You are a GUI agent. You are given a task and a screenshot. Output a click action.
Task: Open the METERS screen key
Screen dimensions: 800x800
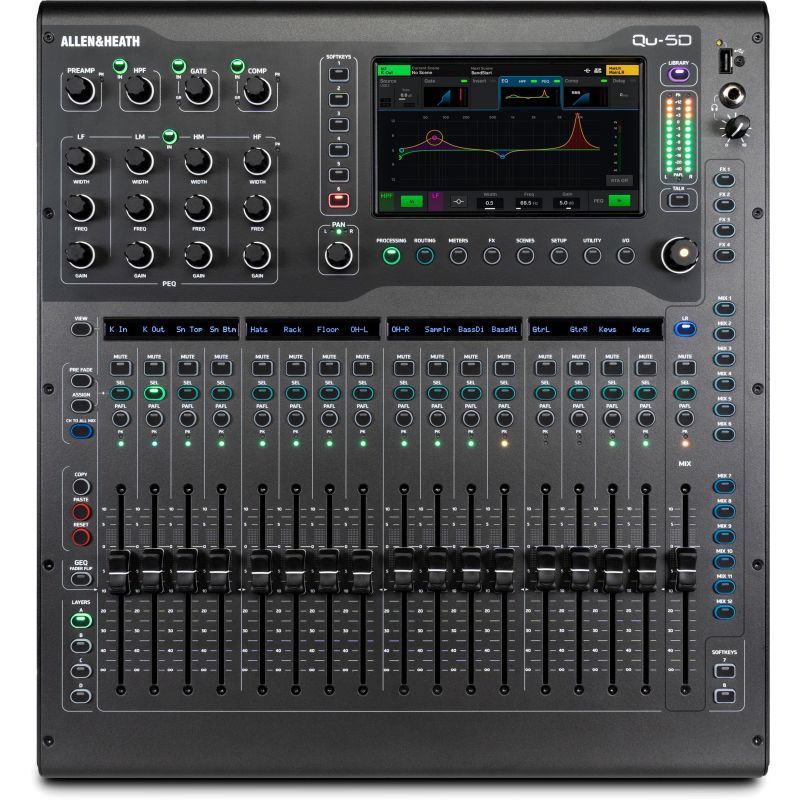[458, 255]
